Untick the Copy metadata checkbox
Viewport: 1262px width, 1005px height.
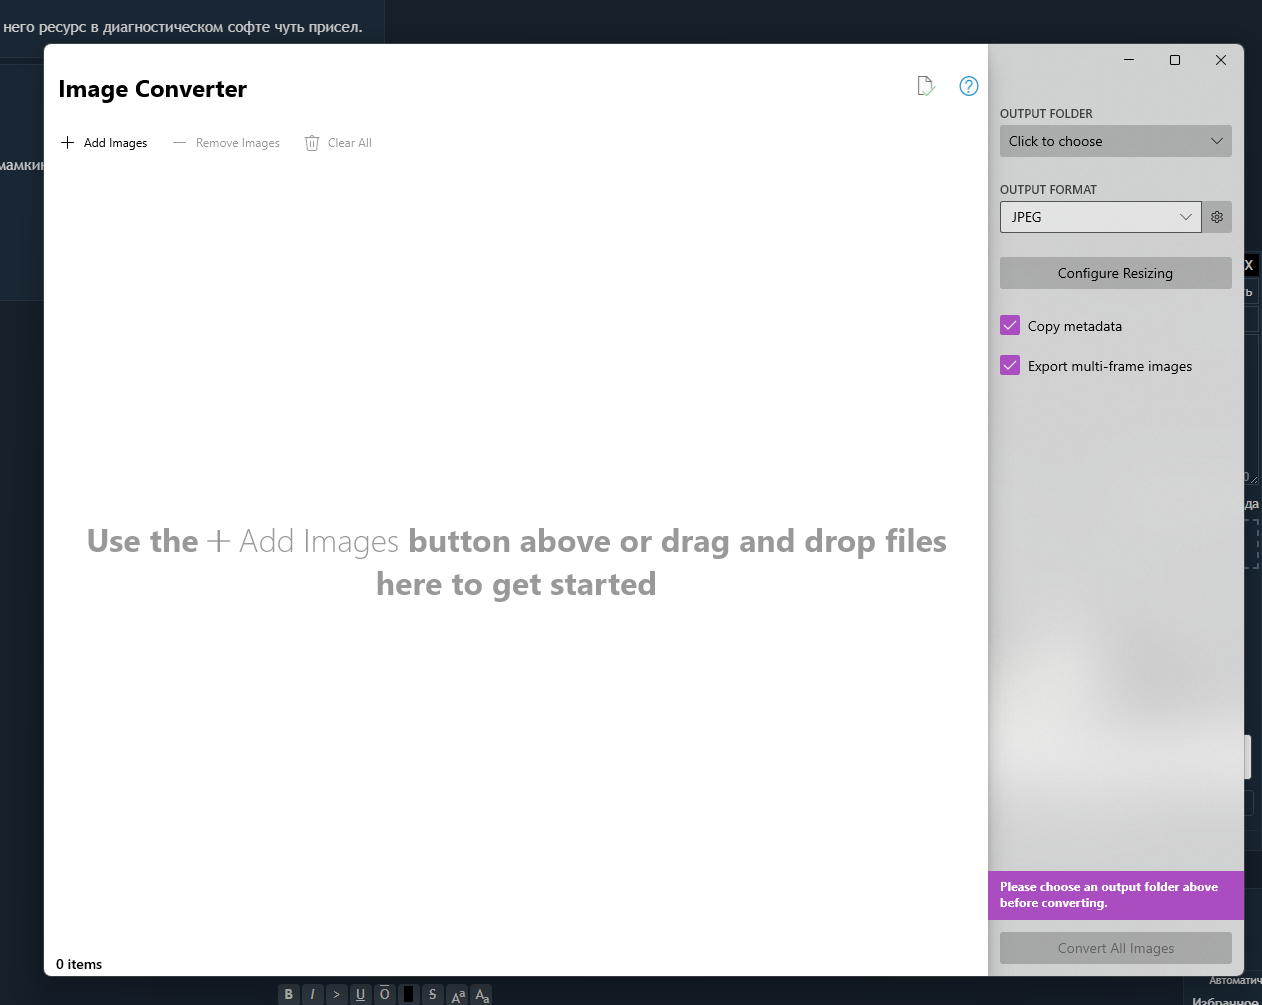coord(1010,326)
